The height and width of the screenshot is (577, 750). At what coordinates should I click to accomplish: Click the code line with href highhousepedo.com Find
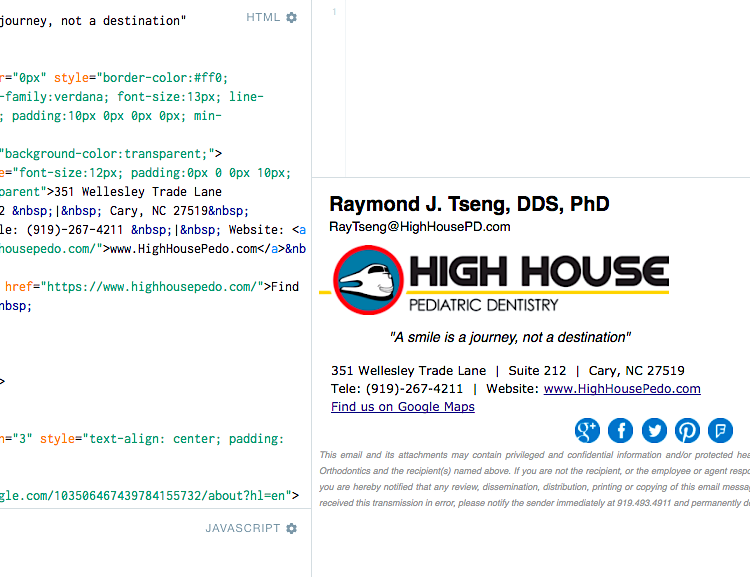tap(152, 287)
